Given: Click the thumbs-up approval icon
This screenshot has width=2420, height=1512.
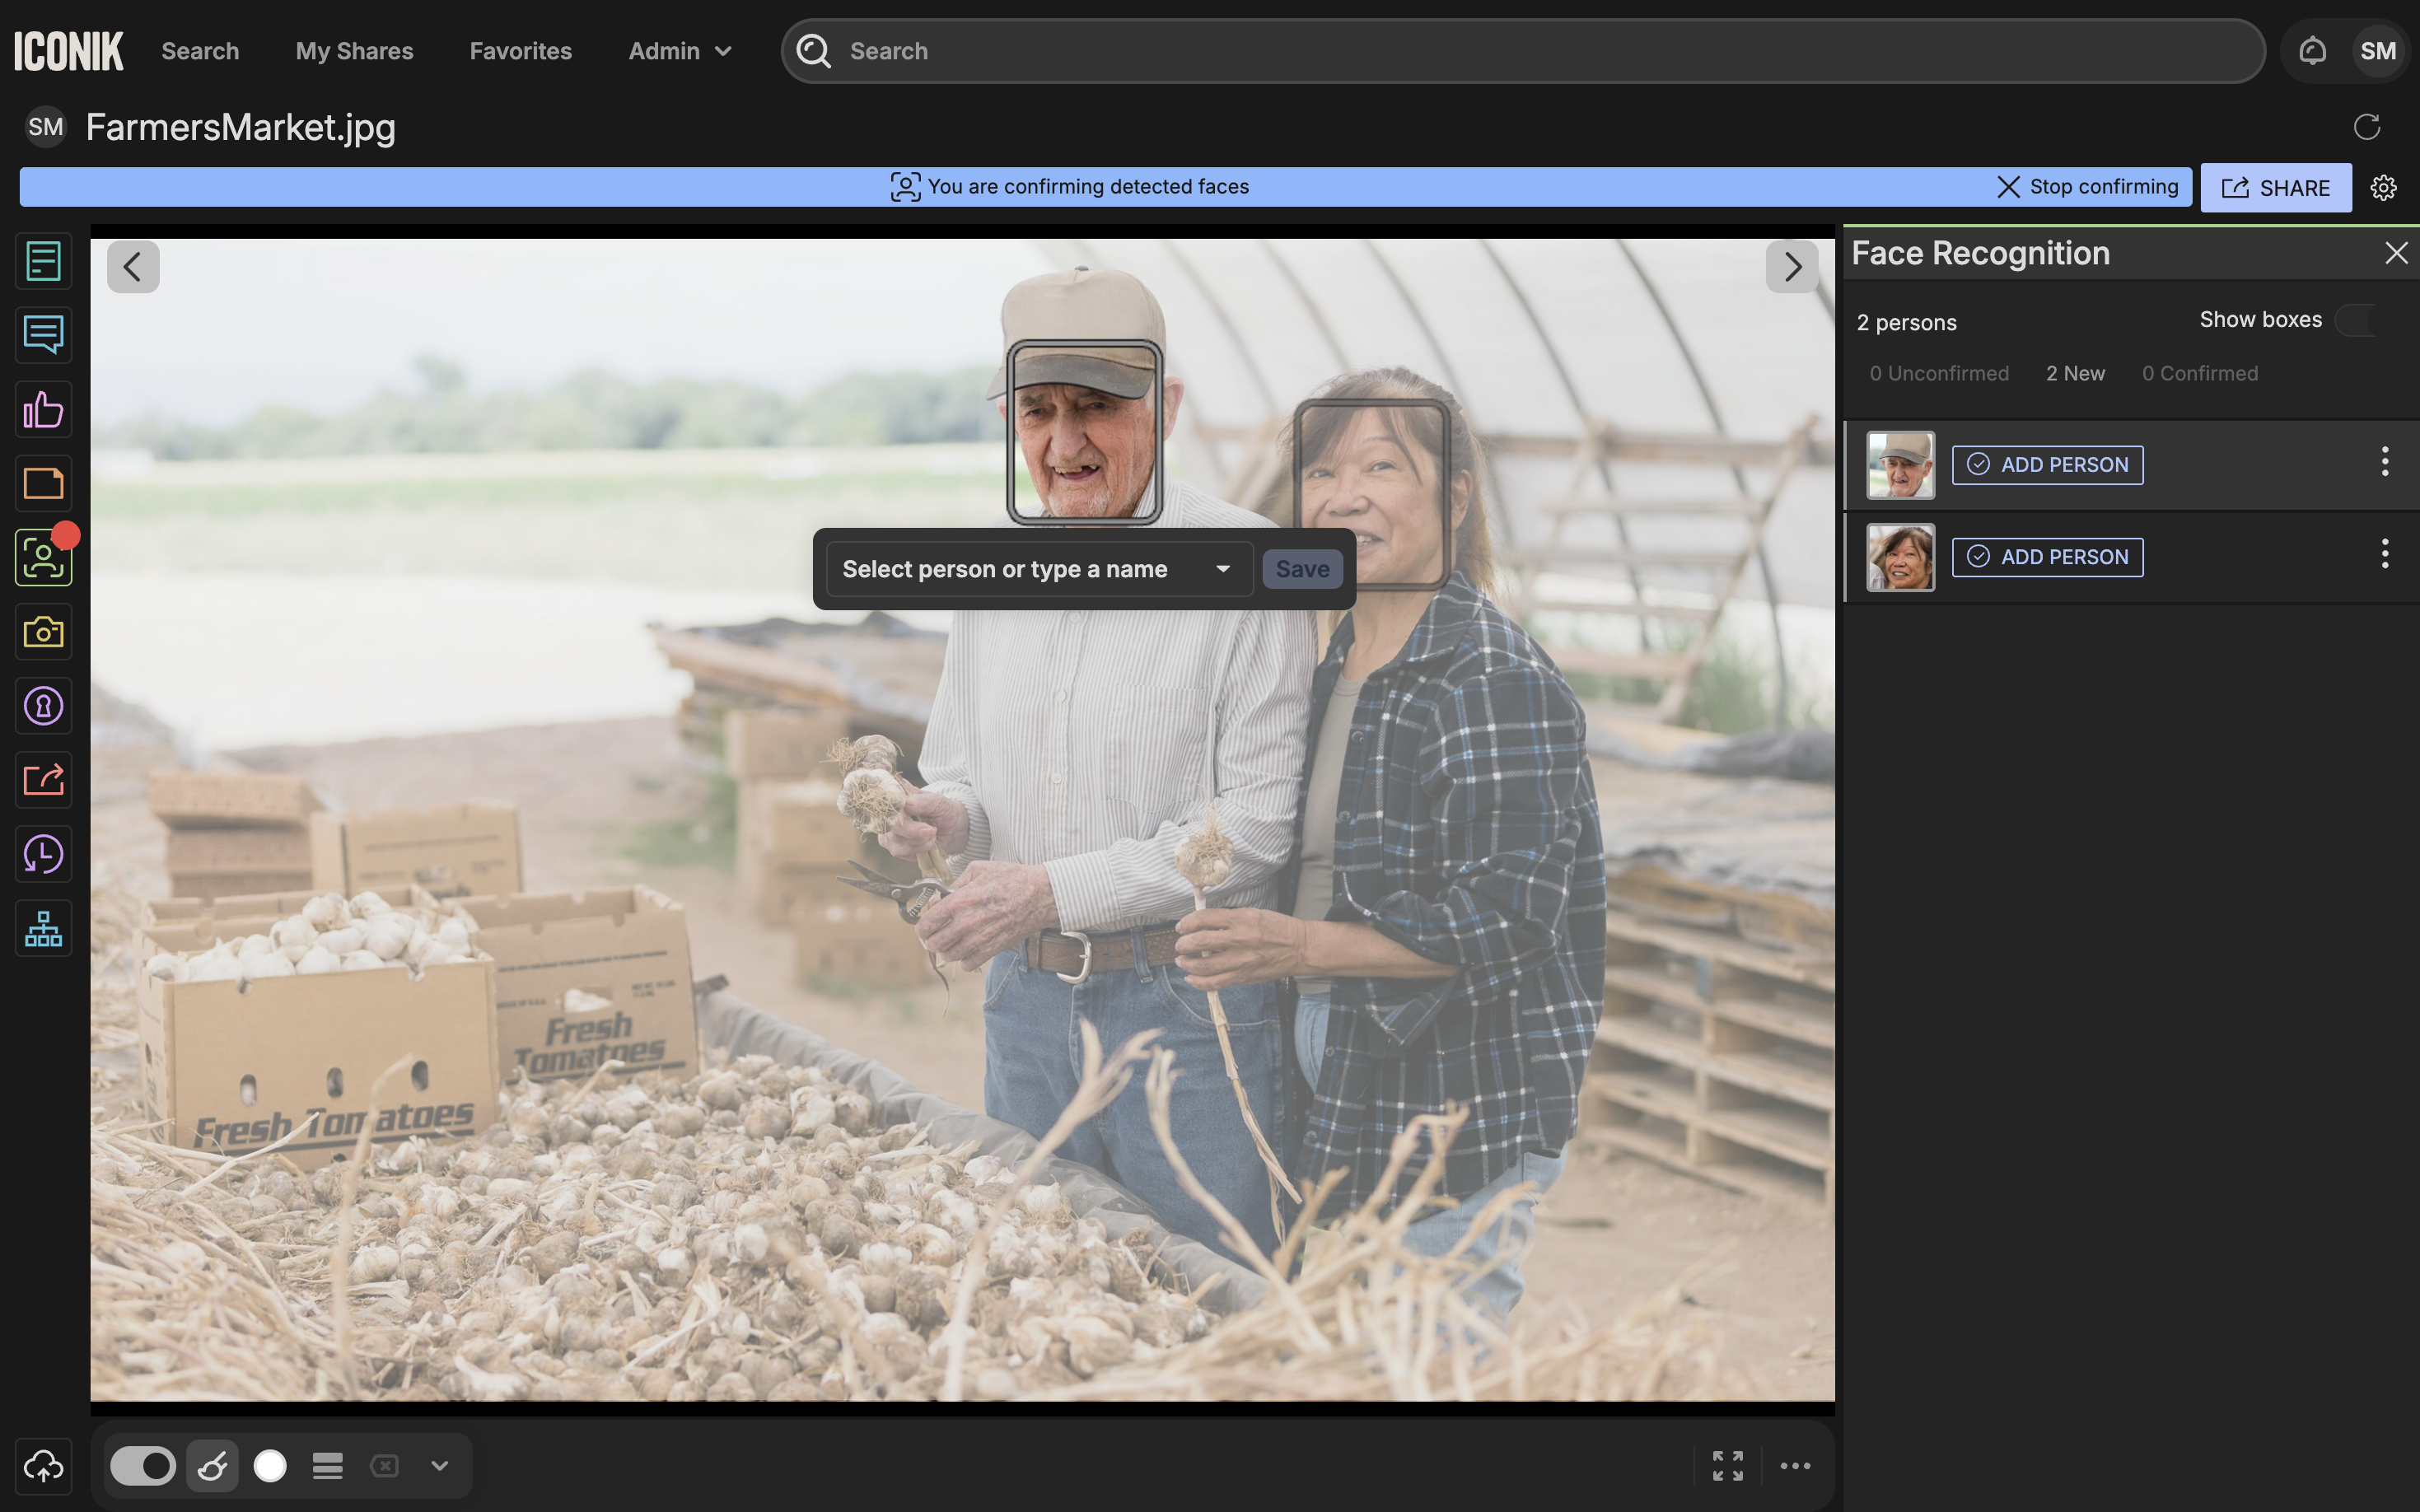Looking at the screenshot, I should coord(43,410).
